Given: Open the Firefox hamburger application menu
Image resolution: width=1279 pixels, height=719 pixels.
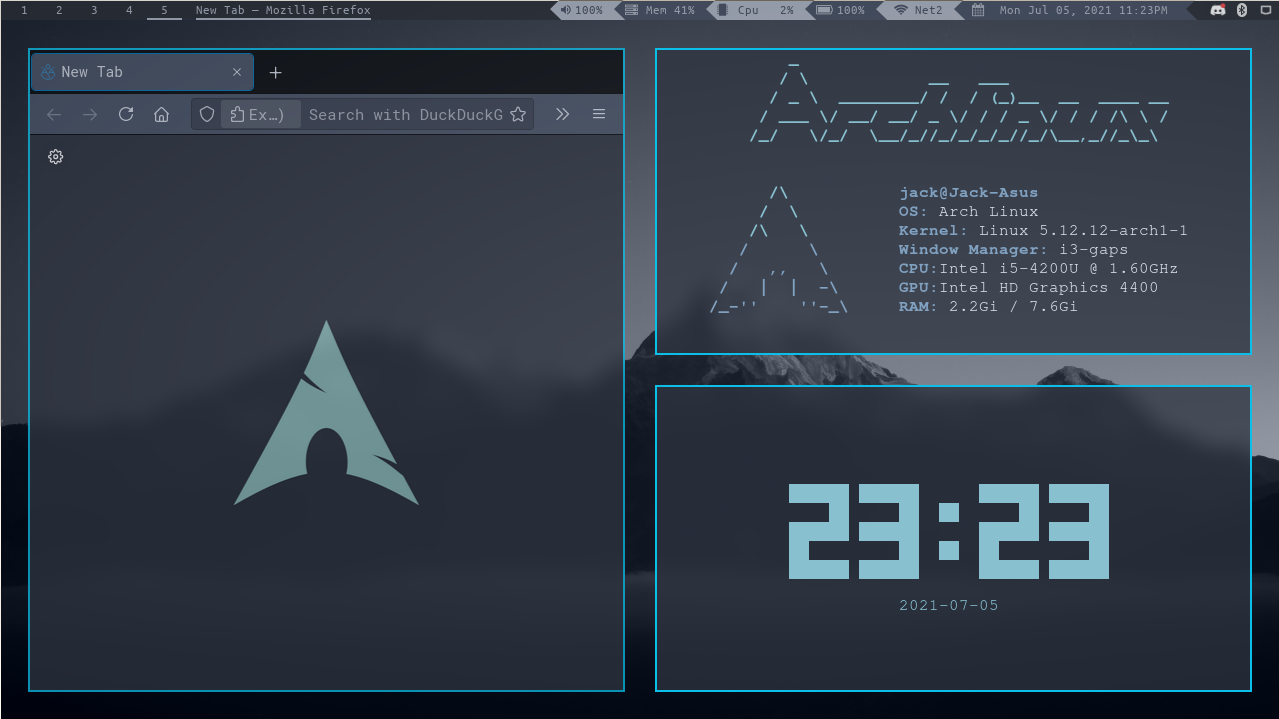Looking at the screenshot, I should click(599, 114).
